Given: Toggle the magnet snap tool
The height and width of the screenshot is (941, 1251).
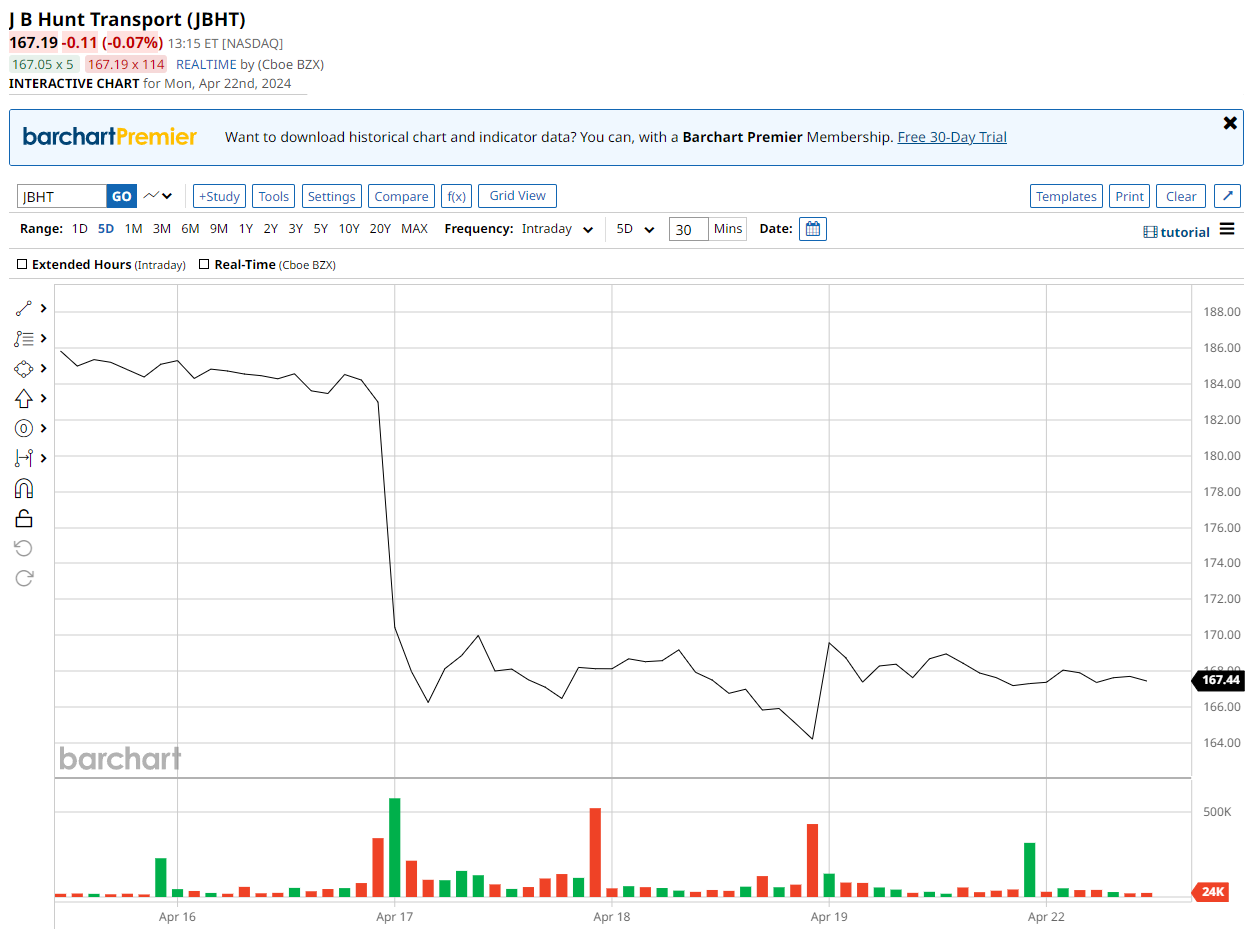Looking at the screenshot, I should [x=24, y=488].
